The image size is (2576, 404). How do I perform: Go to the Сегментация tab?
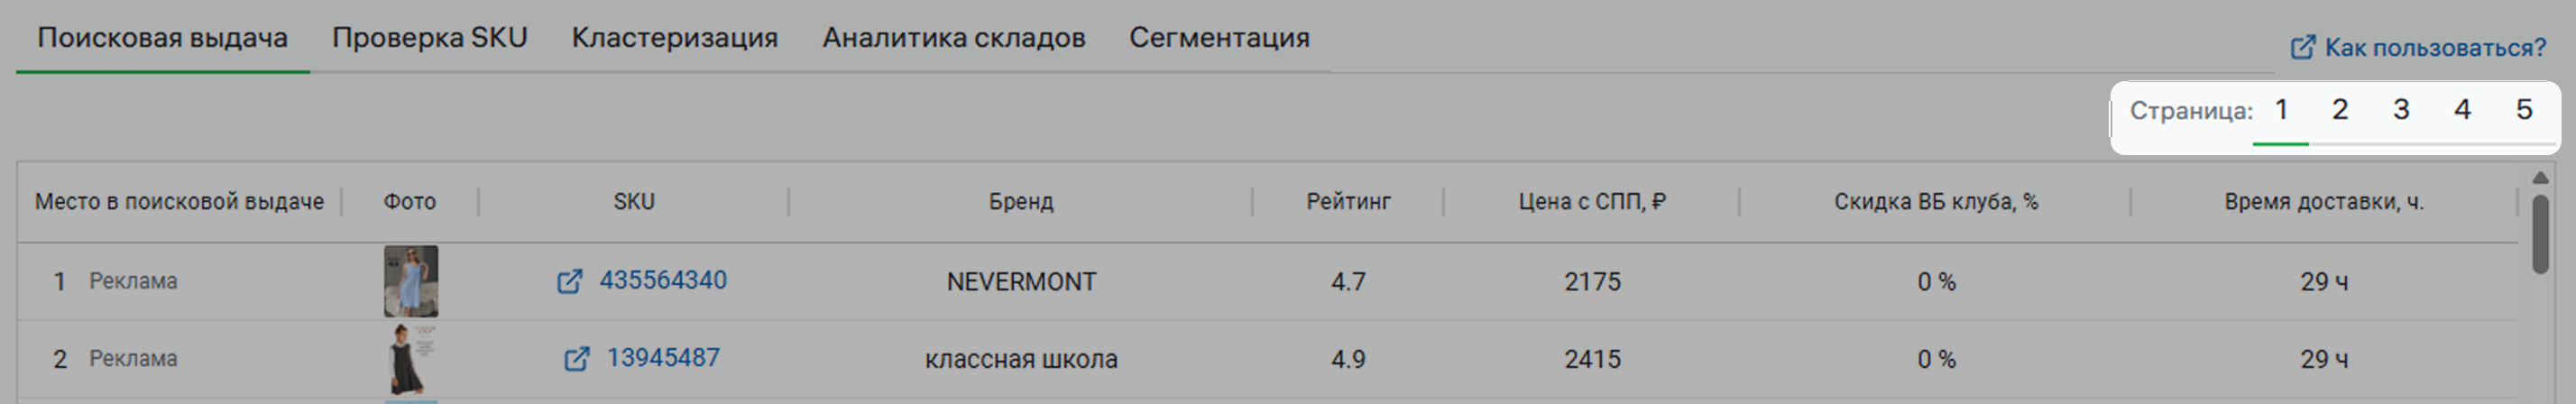(x=1219, y=38)
